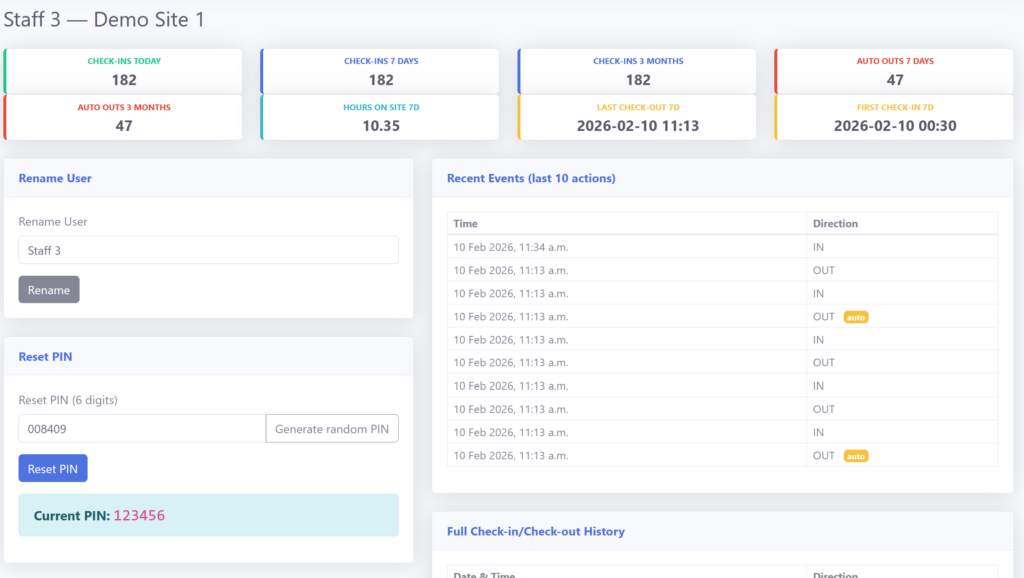Select the Check-ins Today stat card
This screenshot has width=1024, height=578.
[x=123, y=71]
